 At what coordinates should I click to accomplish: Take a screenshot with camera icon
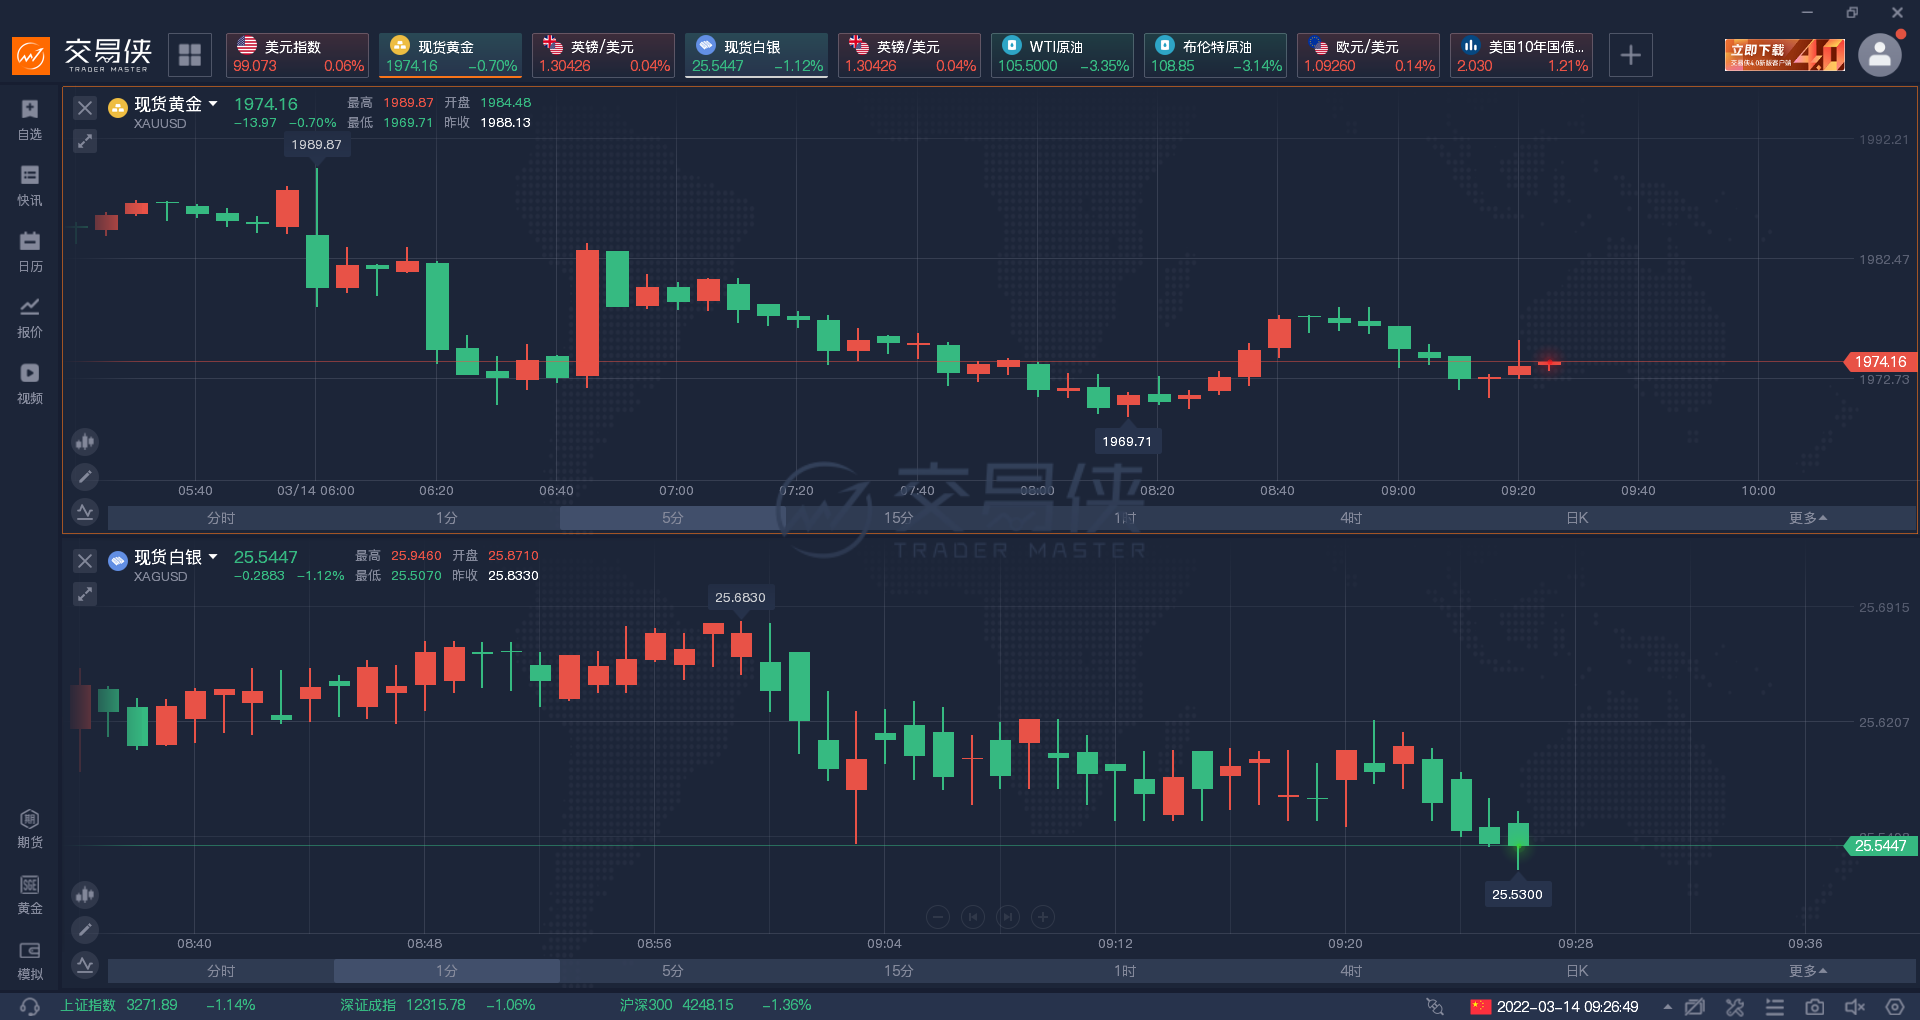tap(1815, 1007)
